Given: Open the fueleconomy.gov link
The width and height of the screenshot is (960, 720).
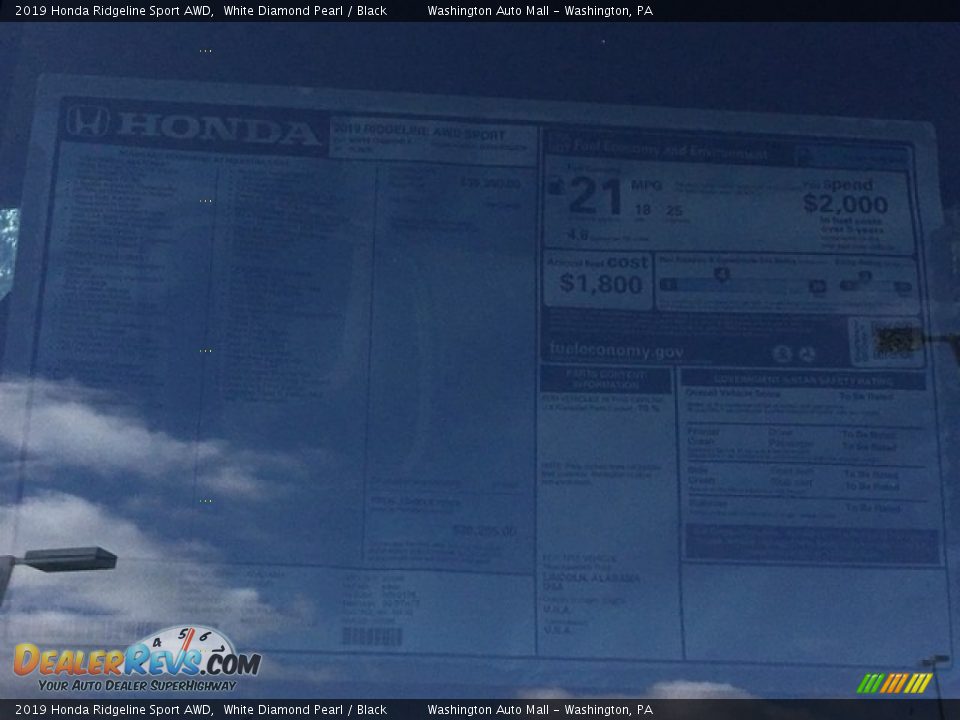Looking at the screenshot, I should pos(616,351).
